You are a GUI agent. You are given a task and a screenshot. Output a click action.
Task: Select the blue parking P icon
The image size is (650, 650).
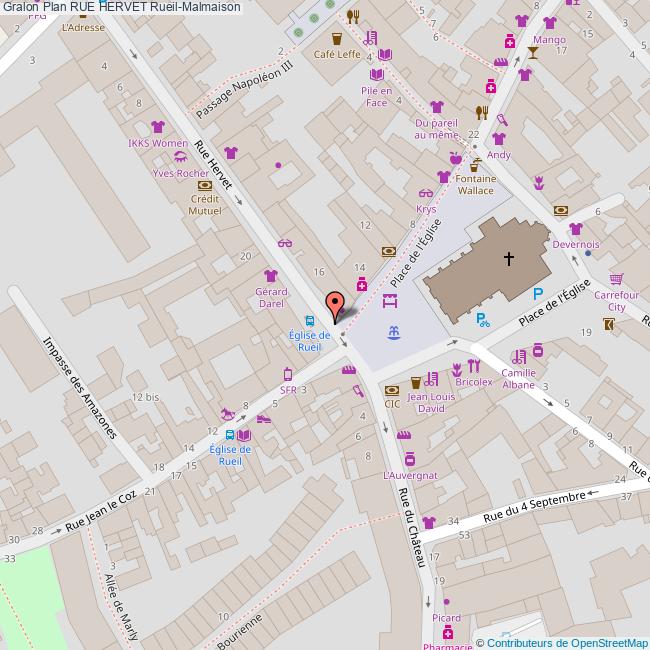538,294
